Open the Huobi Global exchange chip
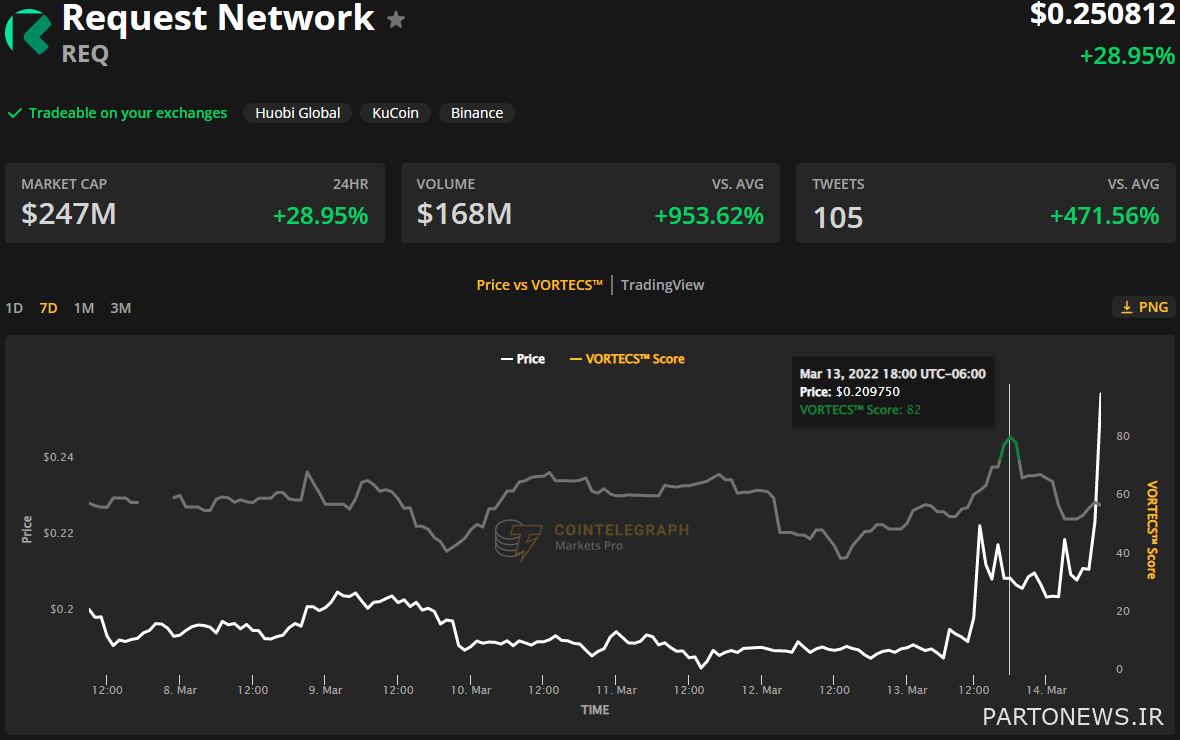The image size is (1180, 740). click(x=297, y=113)
